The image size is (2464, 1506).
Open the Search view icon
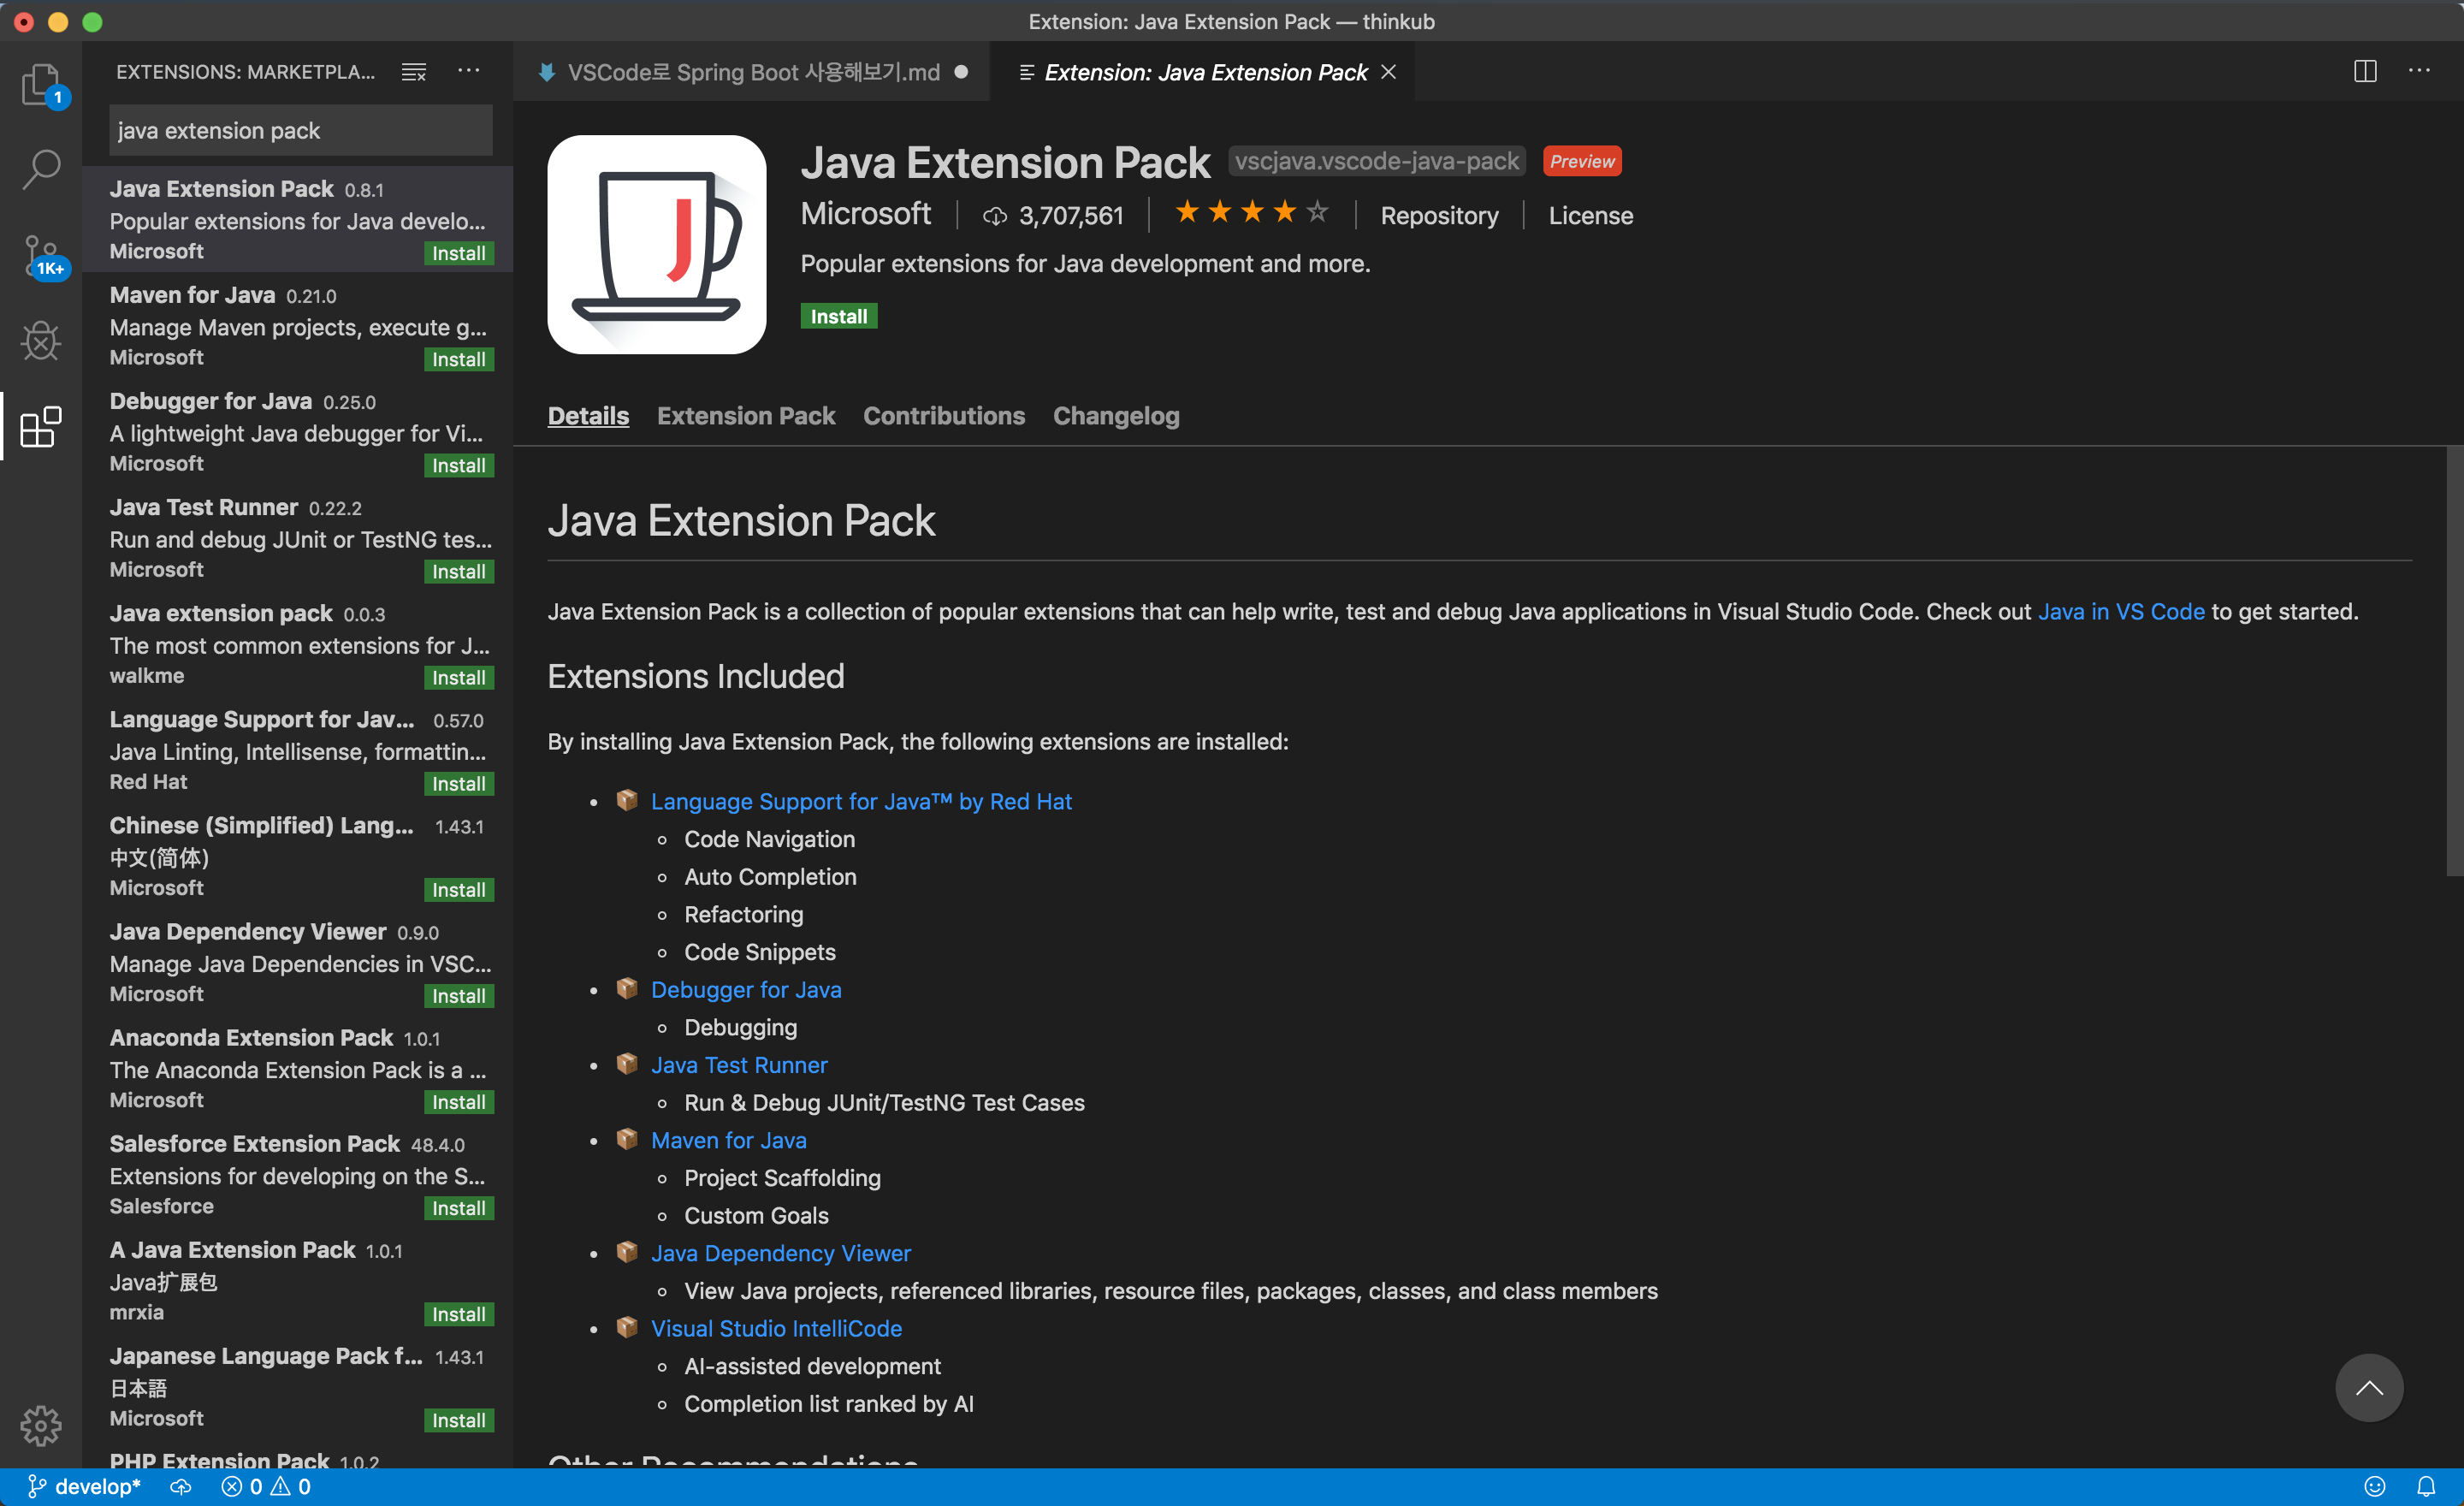coord(41,169)
